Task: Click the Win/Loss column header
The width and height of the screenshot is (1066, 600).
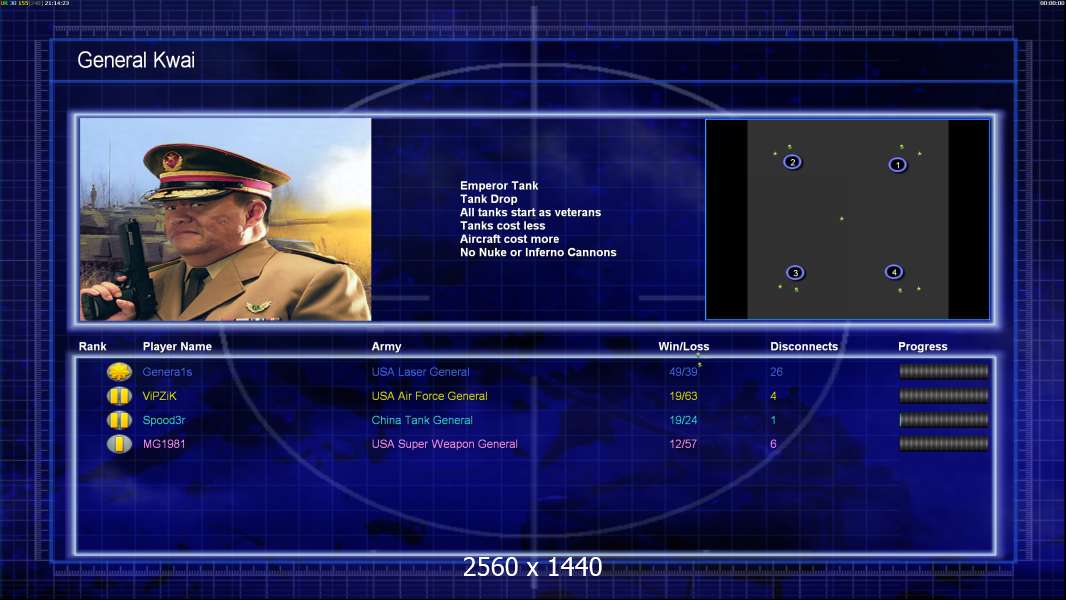Action: [683, 346]
